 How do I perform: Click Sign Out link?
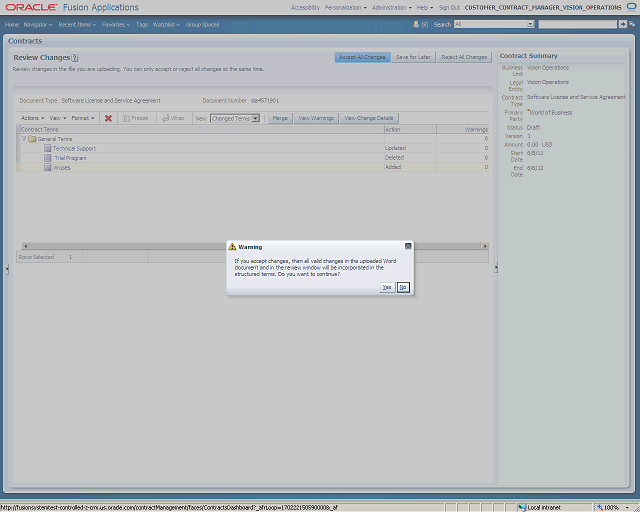tap(449, 7)
